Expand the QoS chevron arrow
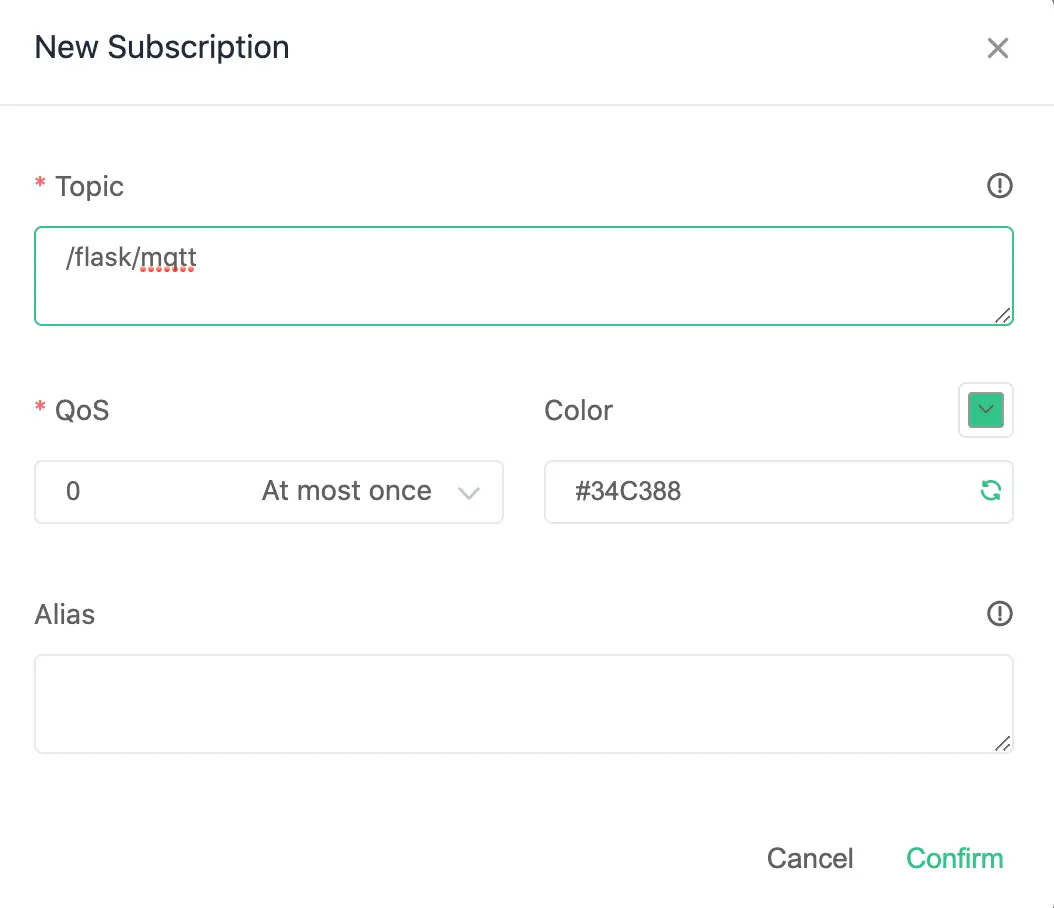Image resolution: width=1054 pixels, height=908 pixels. point(469,491)
